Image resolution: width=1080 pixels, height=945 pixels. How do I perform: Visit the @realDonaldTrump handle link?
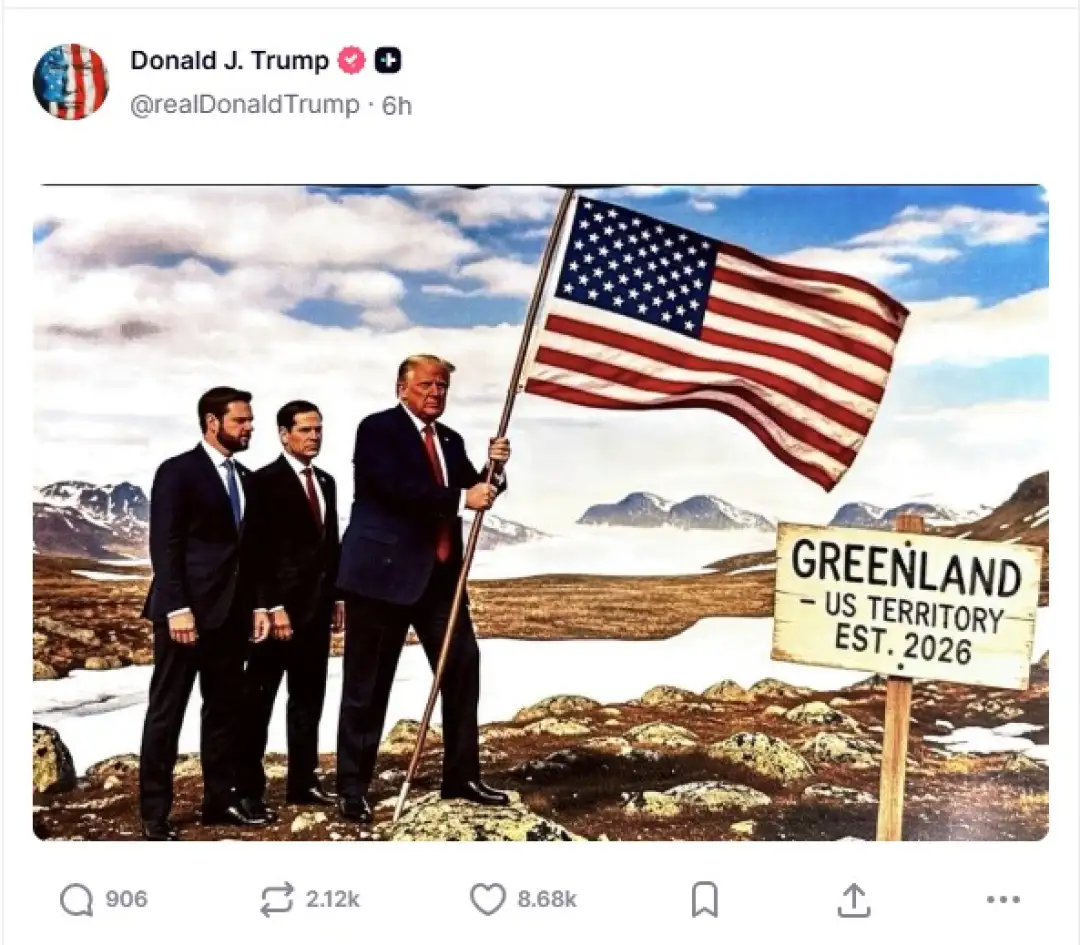[245, 105]
